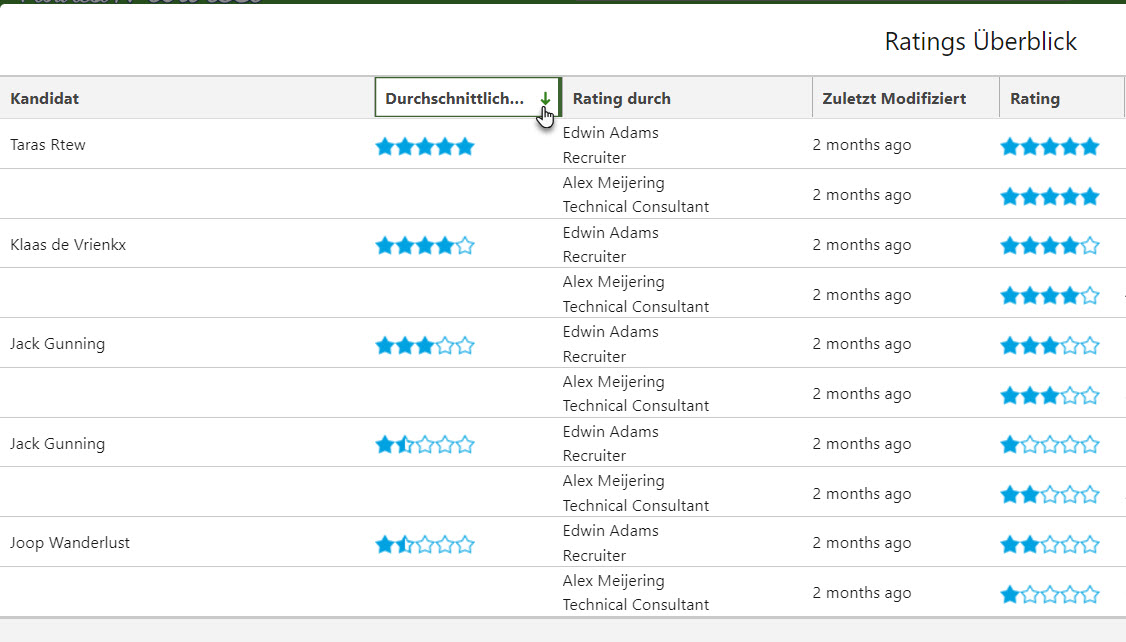Screen dimensions: 1126x642
Task: Click Taras Rtew's five-star average rating
Action: coord(424,147)
